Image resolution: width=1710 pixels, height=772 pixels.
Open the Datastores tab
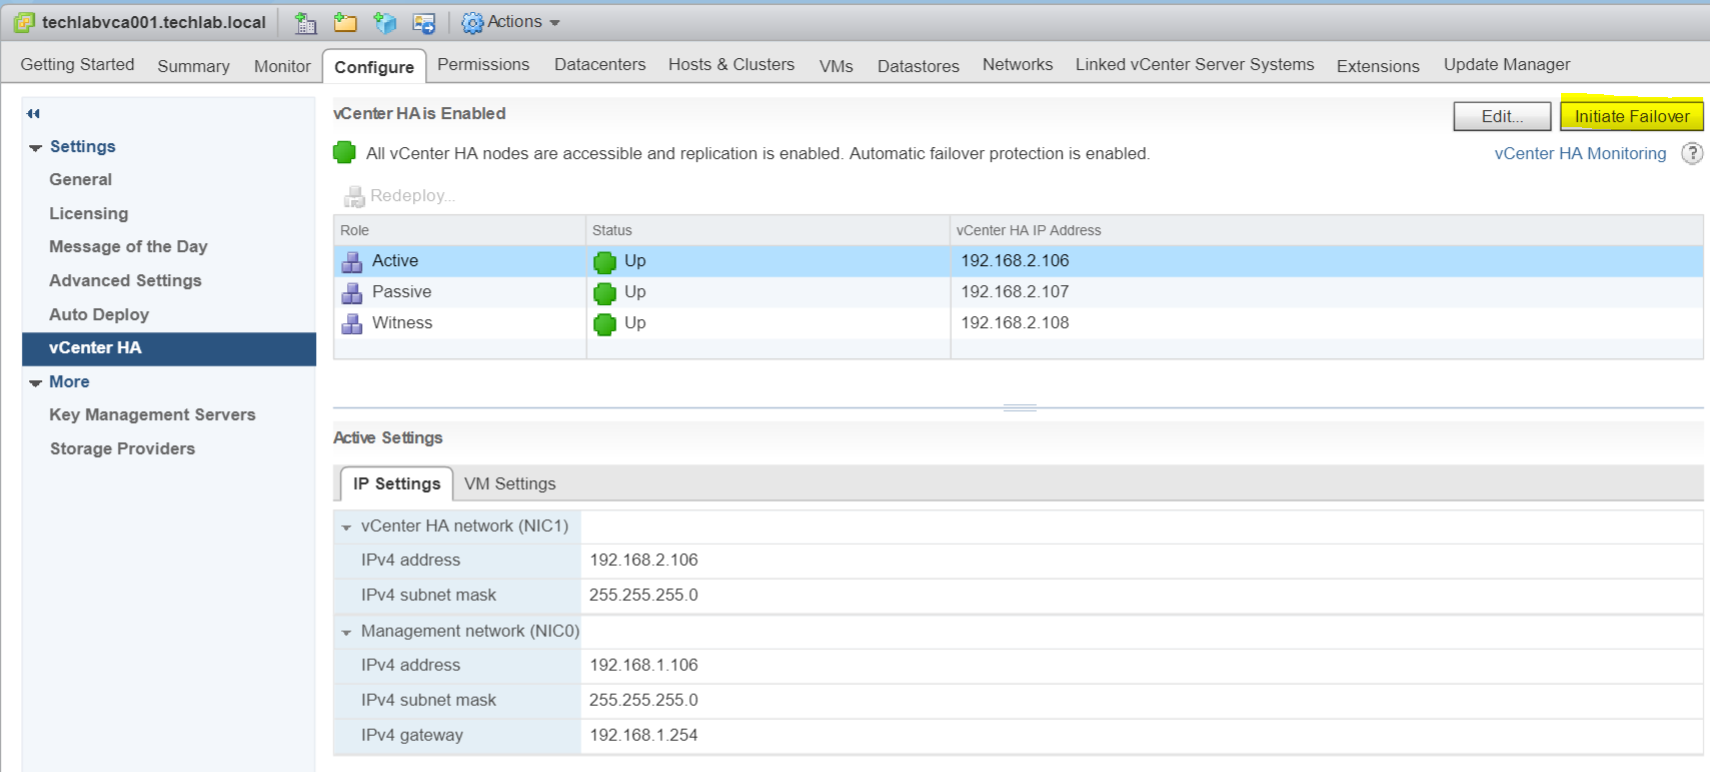coord(918,65)
